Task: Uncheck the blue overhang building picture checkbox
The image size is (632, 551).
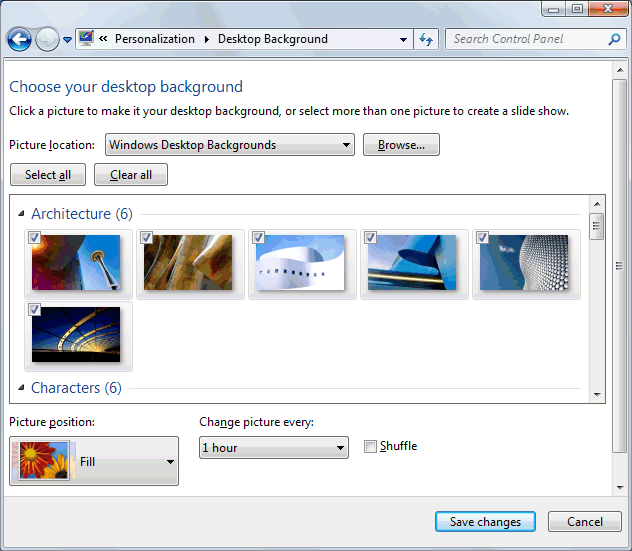Action: tap(370, 237)
